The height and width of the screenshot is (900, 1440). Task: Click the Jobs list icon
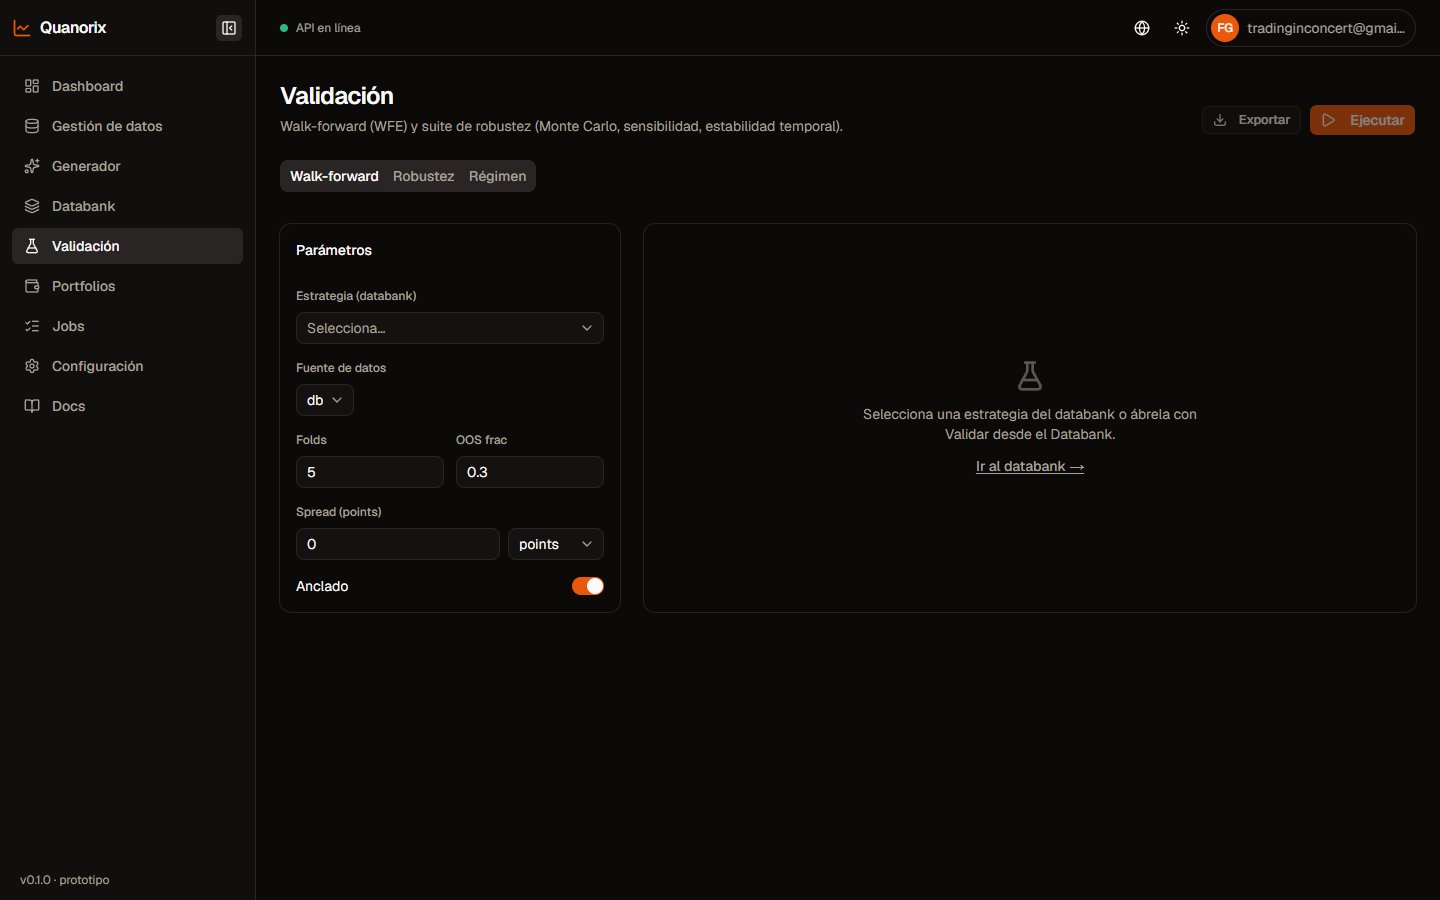click(32, 326)
